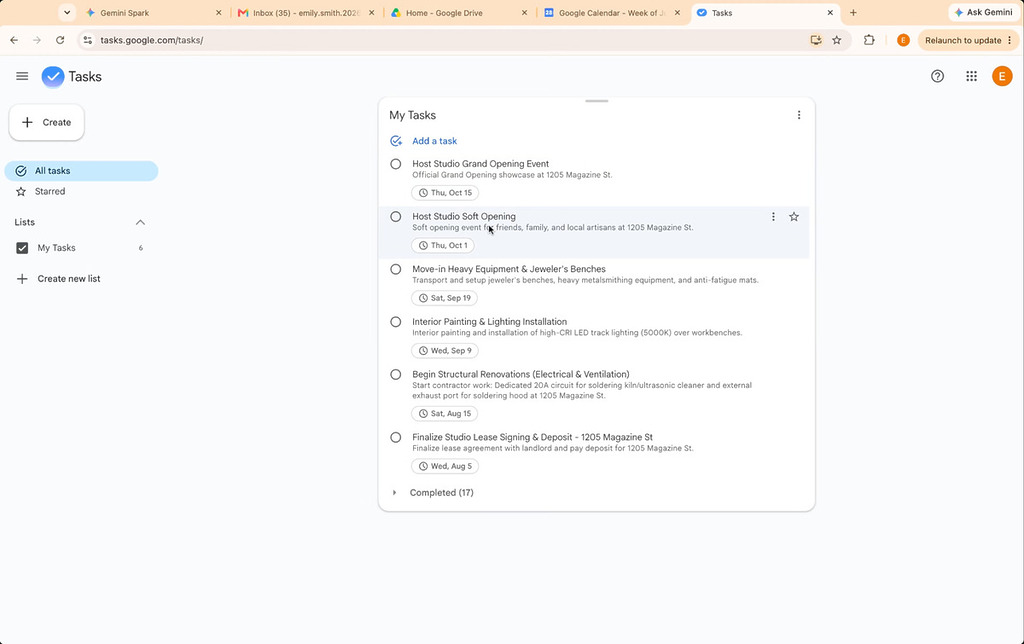Click Official Grand Opening showcase description text
The image size is (1024, 644).
[512, 175]
